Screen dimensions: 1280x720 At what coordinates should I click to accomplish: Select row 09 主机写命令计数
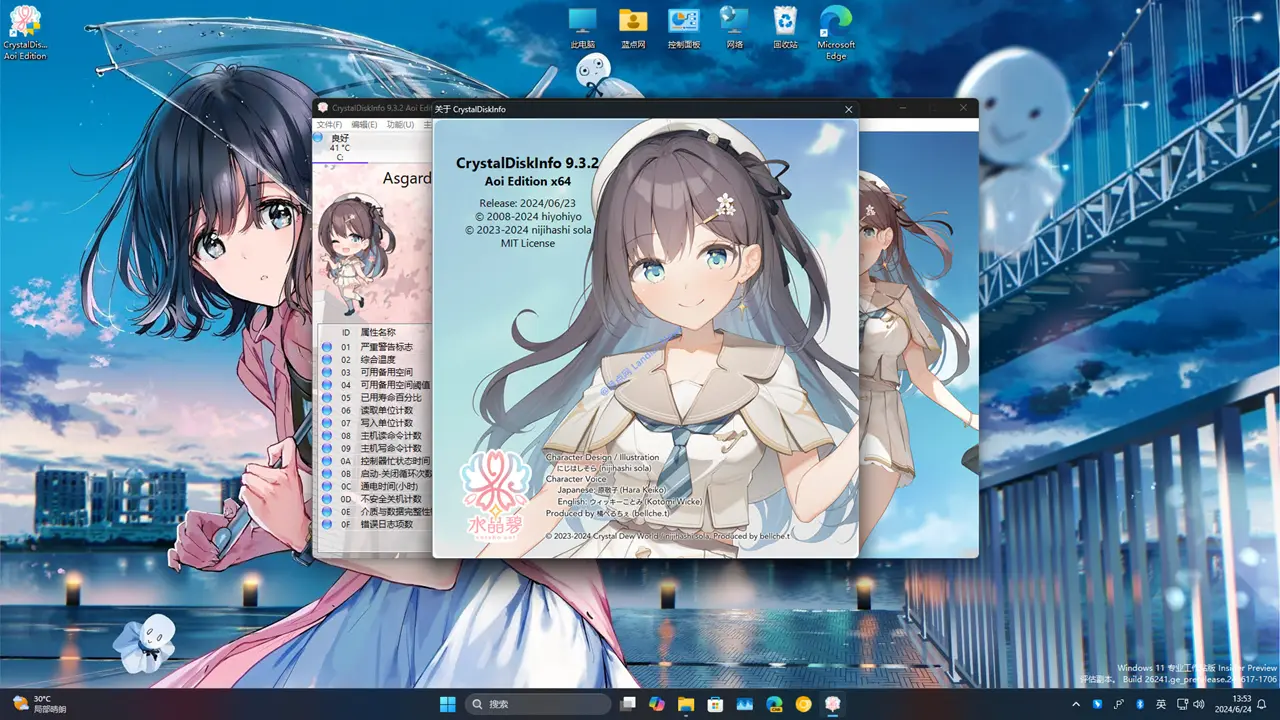(x=375, y=448)
